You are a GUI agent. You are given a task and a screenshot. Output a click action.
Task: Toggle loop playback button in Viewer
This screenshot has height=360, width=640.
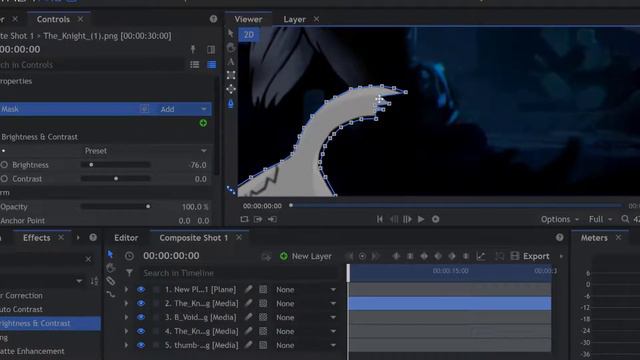(244, 219)
